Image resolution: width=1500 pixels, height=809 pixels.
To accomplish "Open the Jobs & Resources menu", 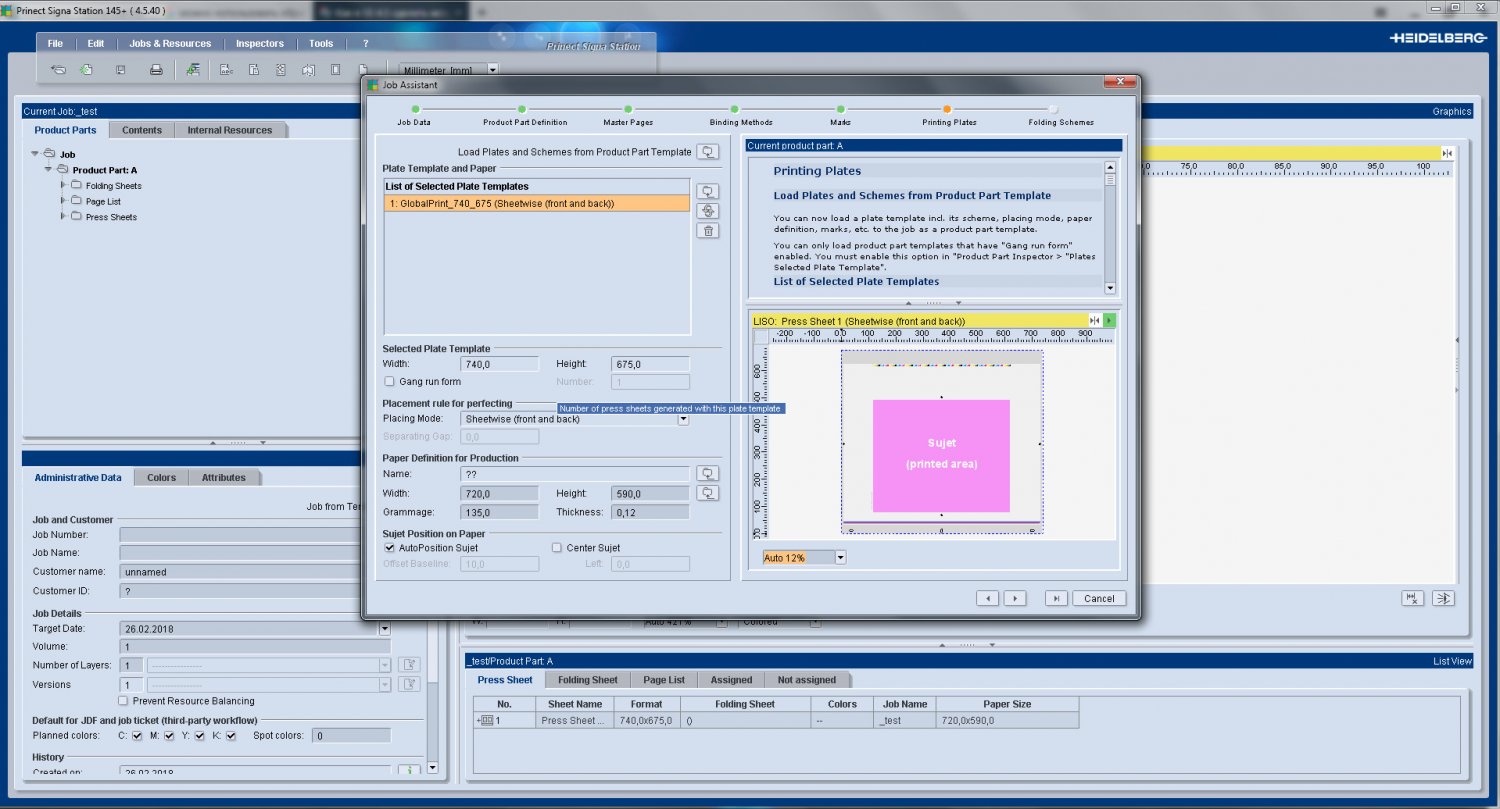I will (170, 44).
